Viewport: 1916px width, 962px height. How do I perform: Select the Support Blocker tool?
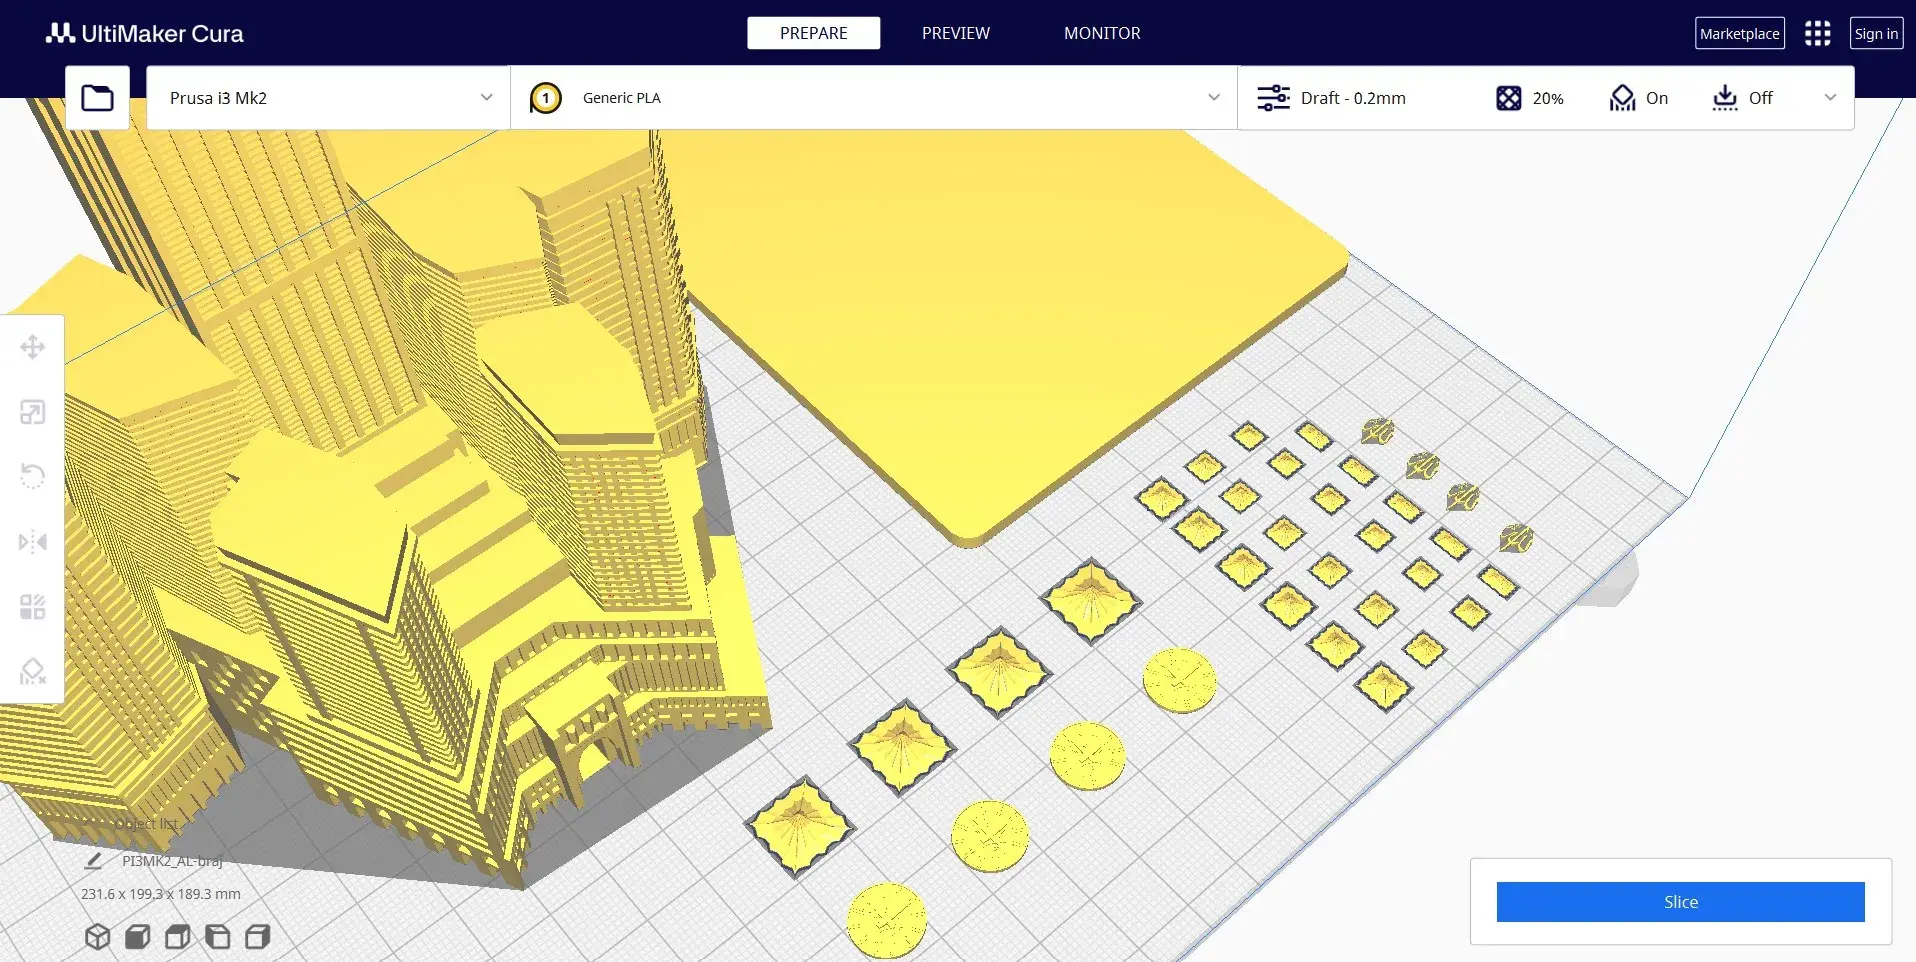coord(32,671)
